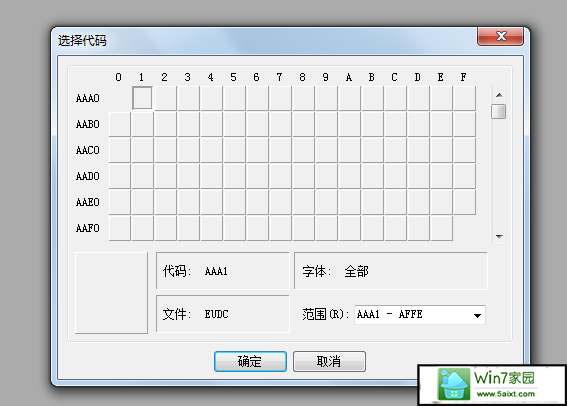Click the vertical scrollbar thumb

tap(499, 111)
